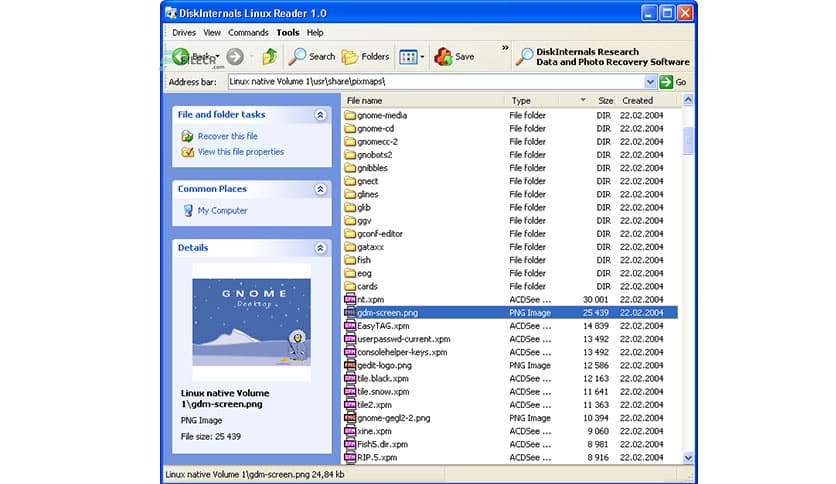Select Fish5.dir.xpm file name
This screenshot has height=484, width=836.
point(382,444)
